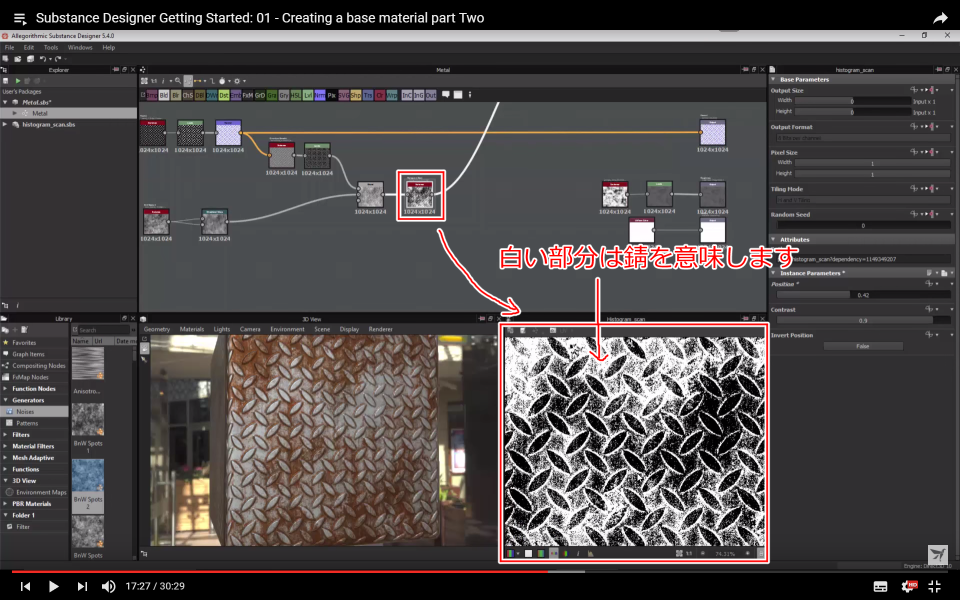Adjust the Output Size Width slider
Image resolution: width=960 pixels, height=600 pixels.
point(853,101)
